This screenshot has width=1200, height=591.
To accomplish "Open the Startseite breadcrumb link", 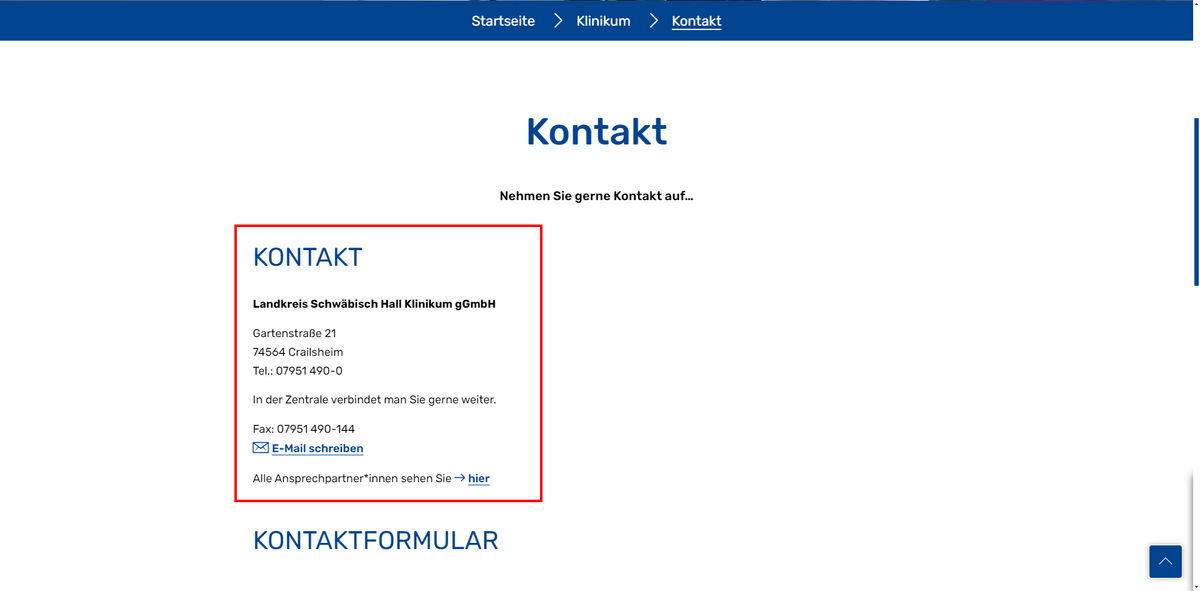I will pyautogui.click(x=503, y=21).
